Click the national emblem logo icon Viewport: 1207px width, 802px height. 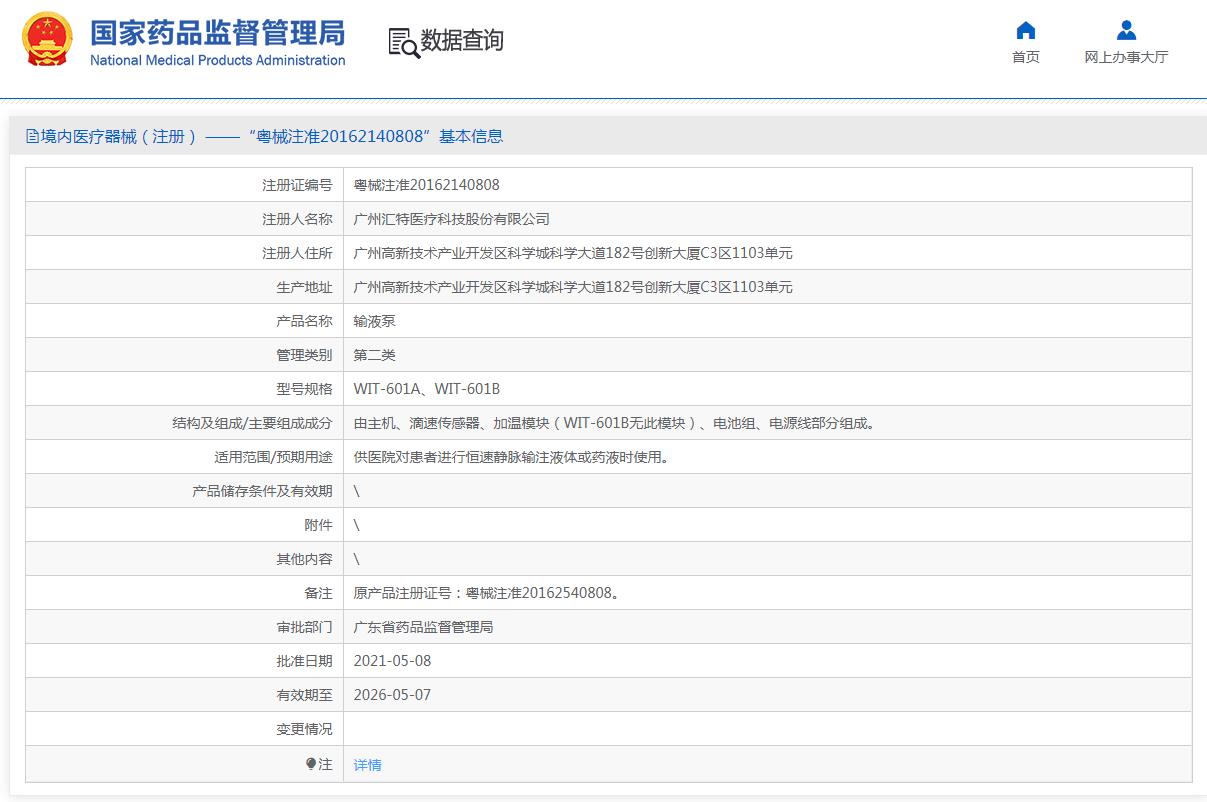click(x=47, y=41)
